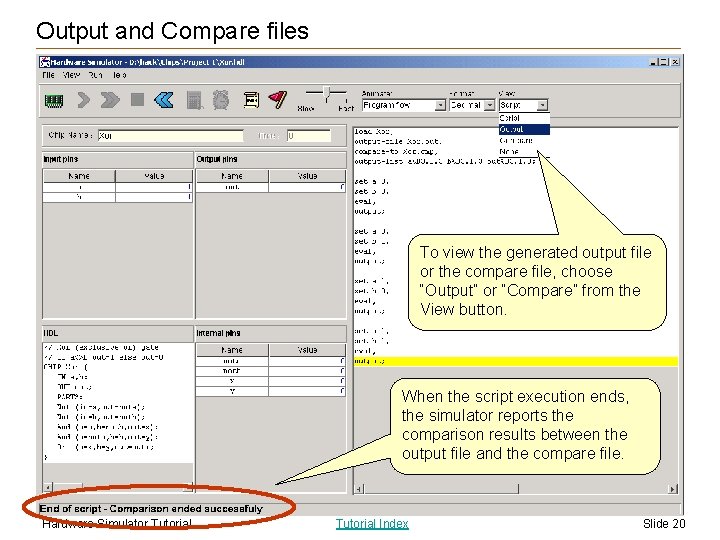Click the Hardware Simulator title bar icon

[x=45, y=62]
